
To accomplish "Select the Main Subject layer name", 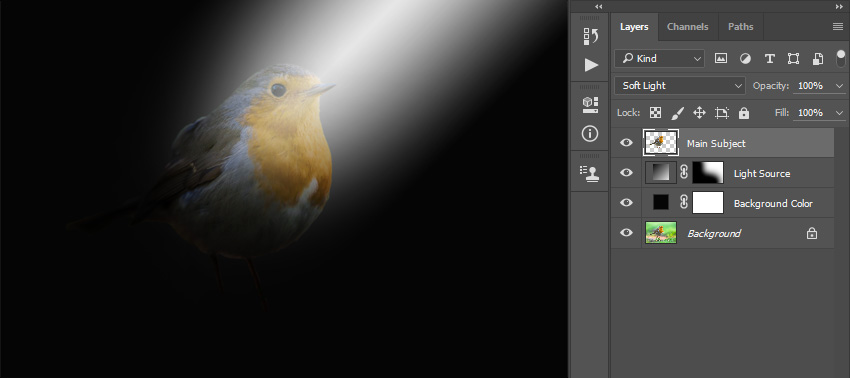I will tap(716, 143).
